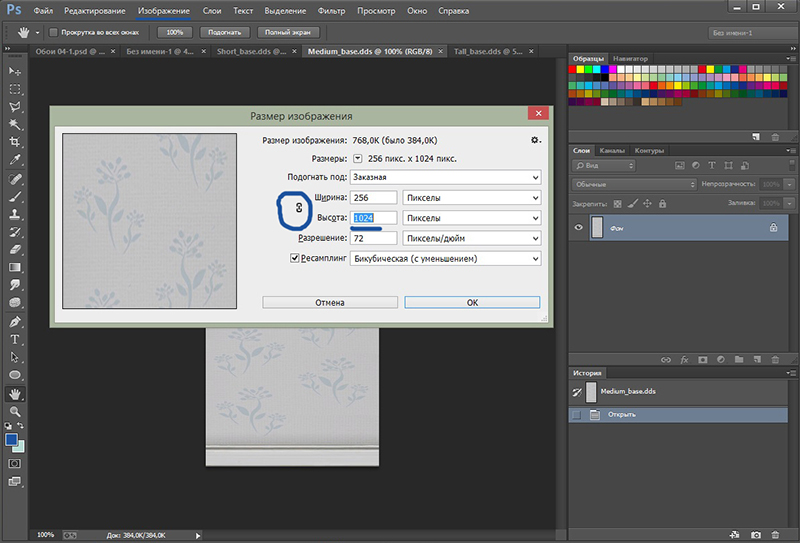
Task: Expand the Ширина units dropdown
Action: 471,198
